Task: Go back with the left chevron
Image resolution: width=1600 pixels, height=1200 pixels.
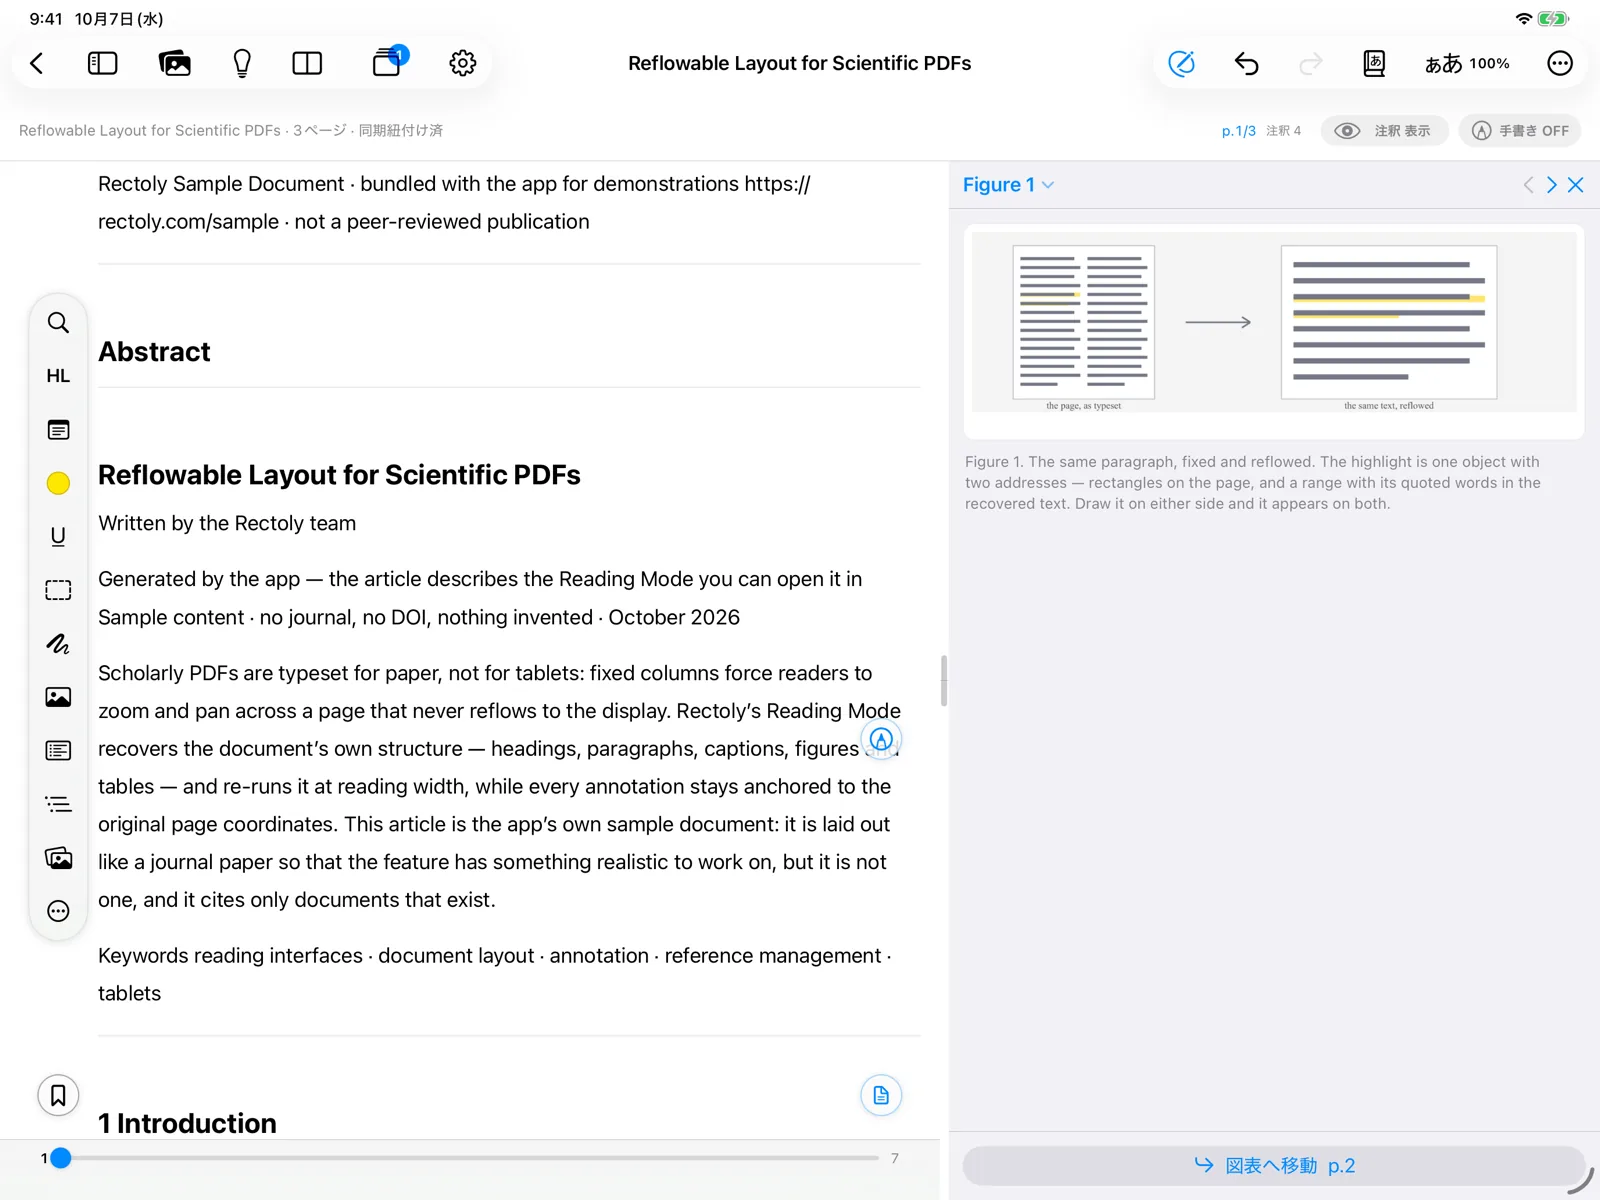Action: pyautogui.click(x=37, y=64)
